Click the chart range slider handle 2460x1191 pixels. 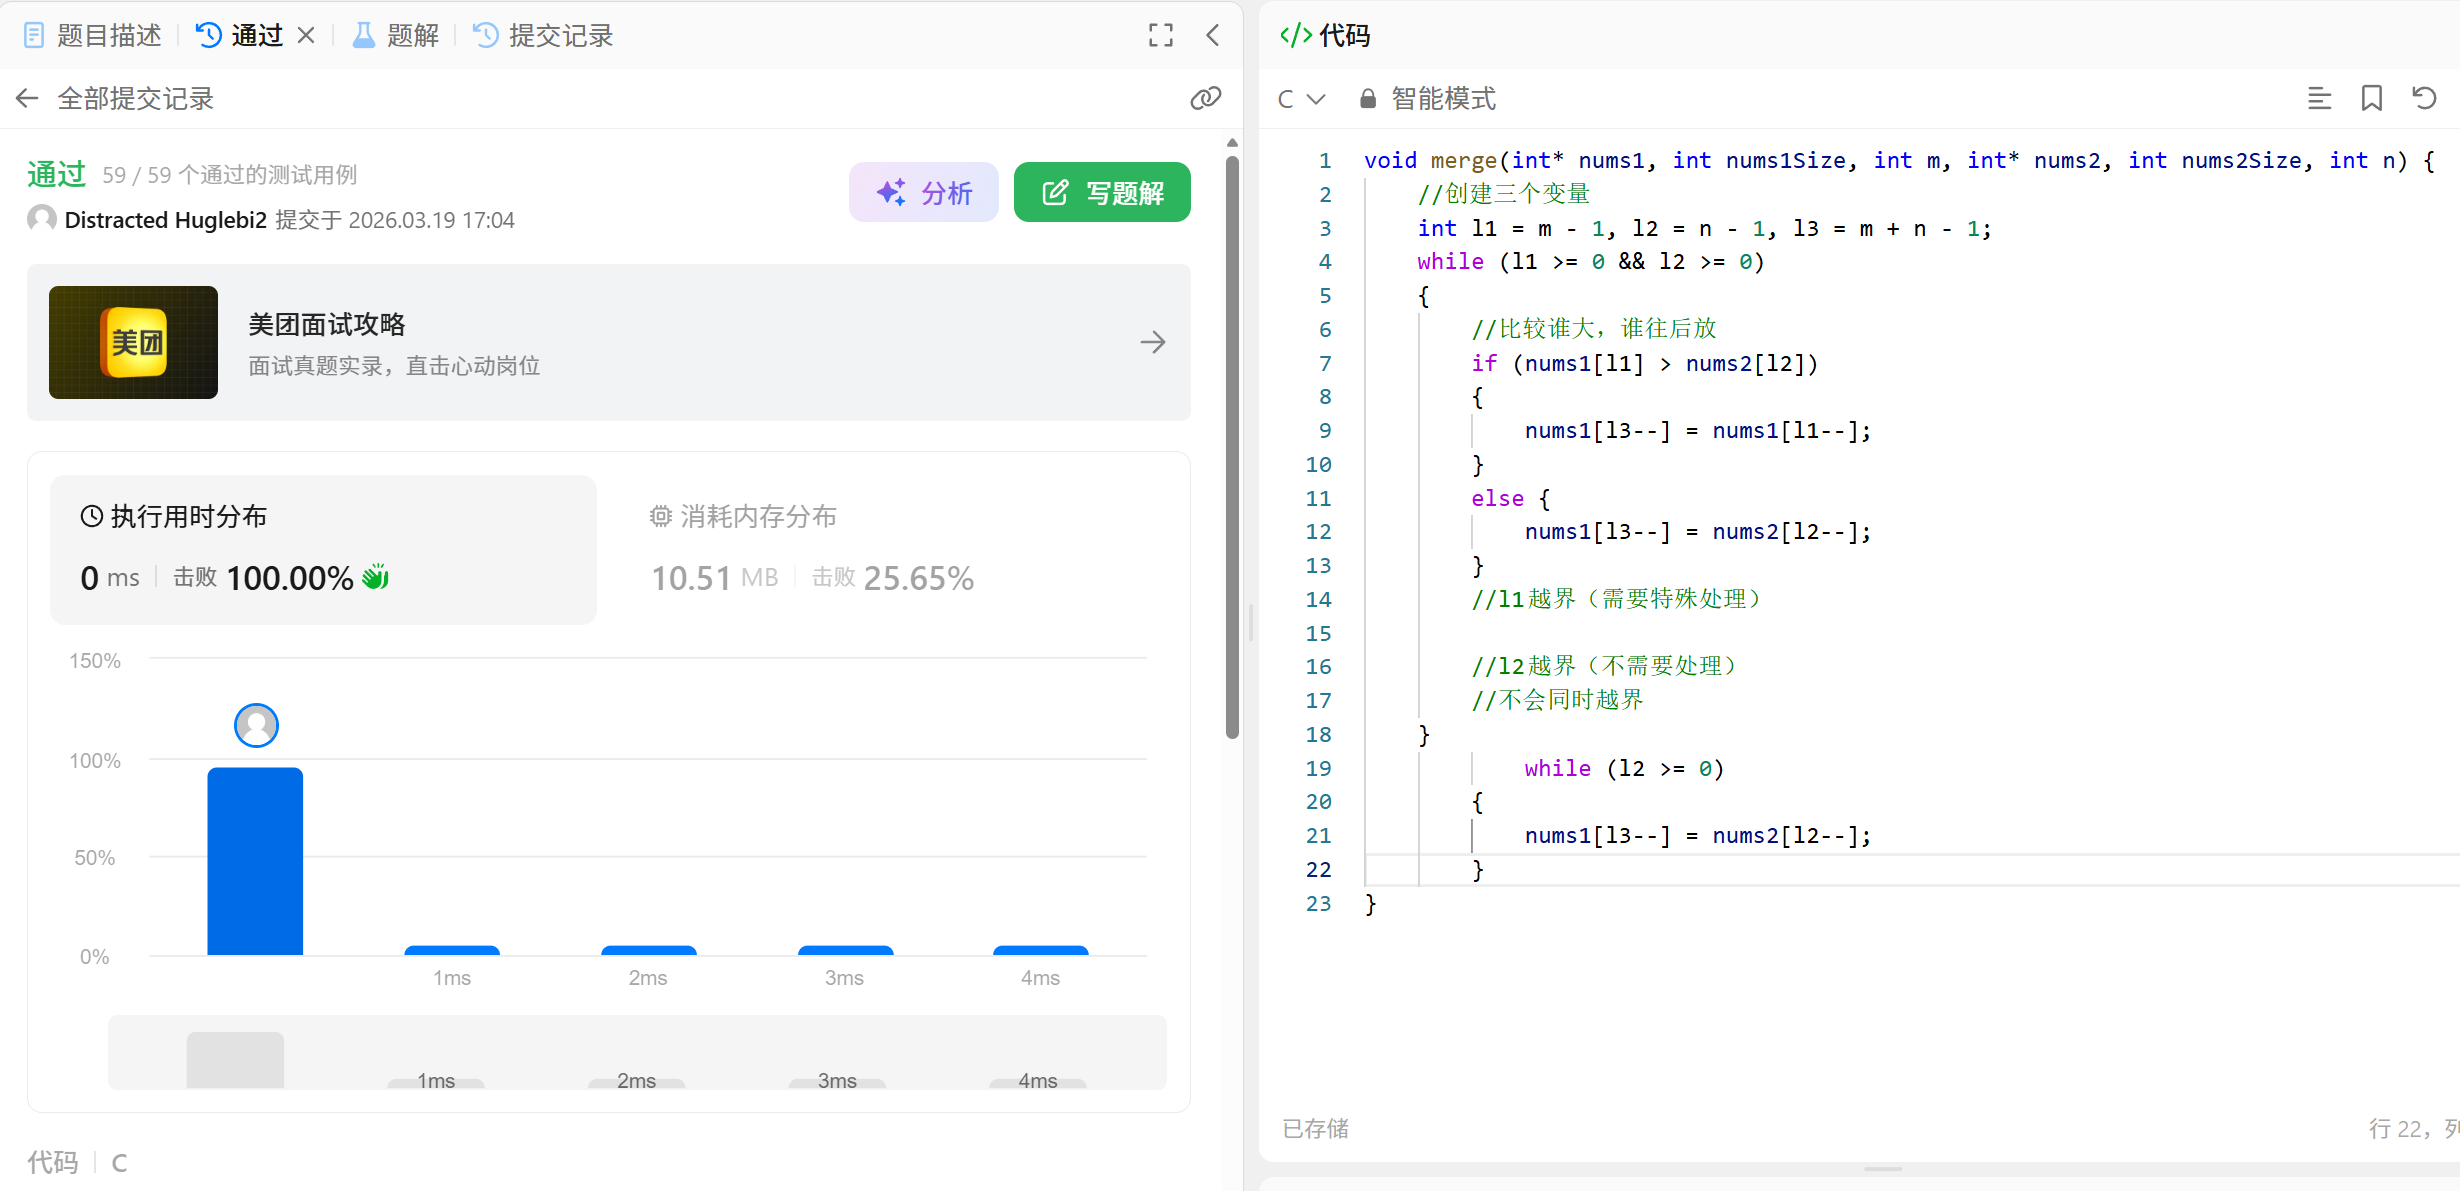[235, 1059]
